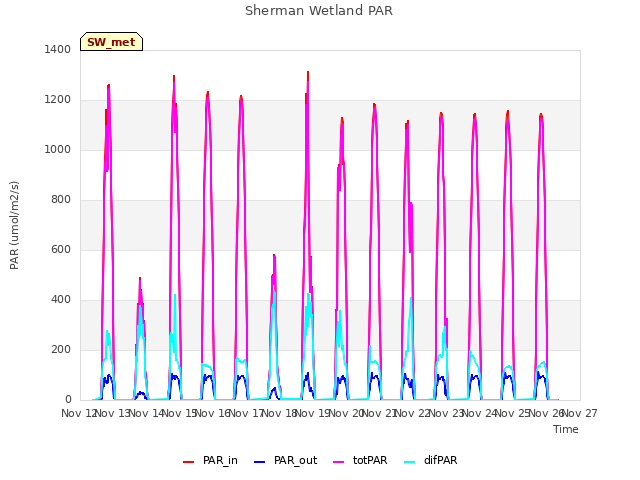Toggle the PAR_out legend entry
Viewport: 640px width, 480px height.
click(286, 460)
